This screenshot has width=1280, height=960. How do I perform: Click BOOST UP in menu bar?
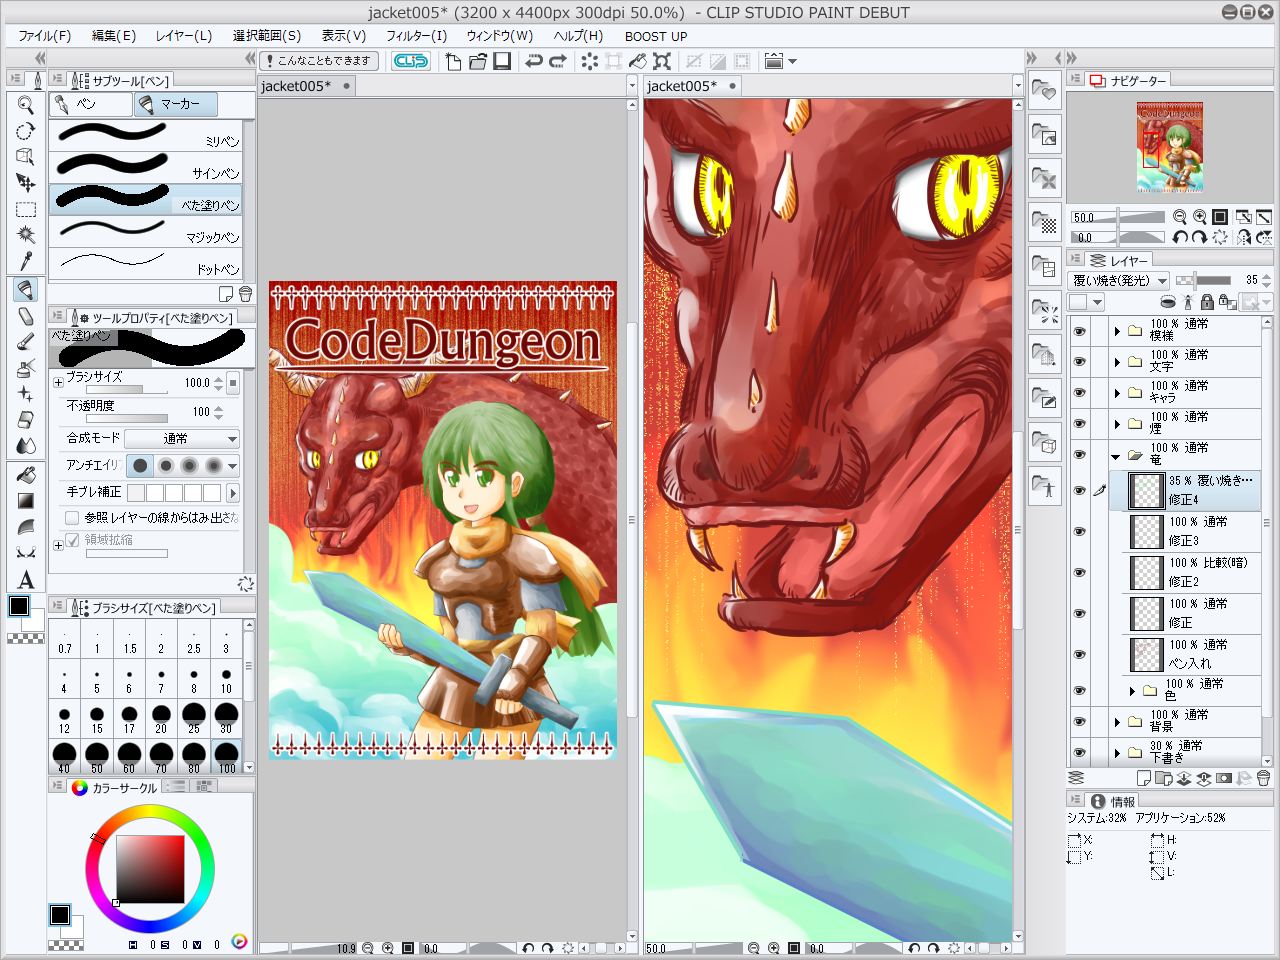(656, 36)
